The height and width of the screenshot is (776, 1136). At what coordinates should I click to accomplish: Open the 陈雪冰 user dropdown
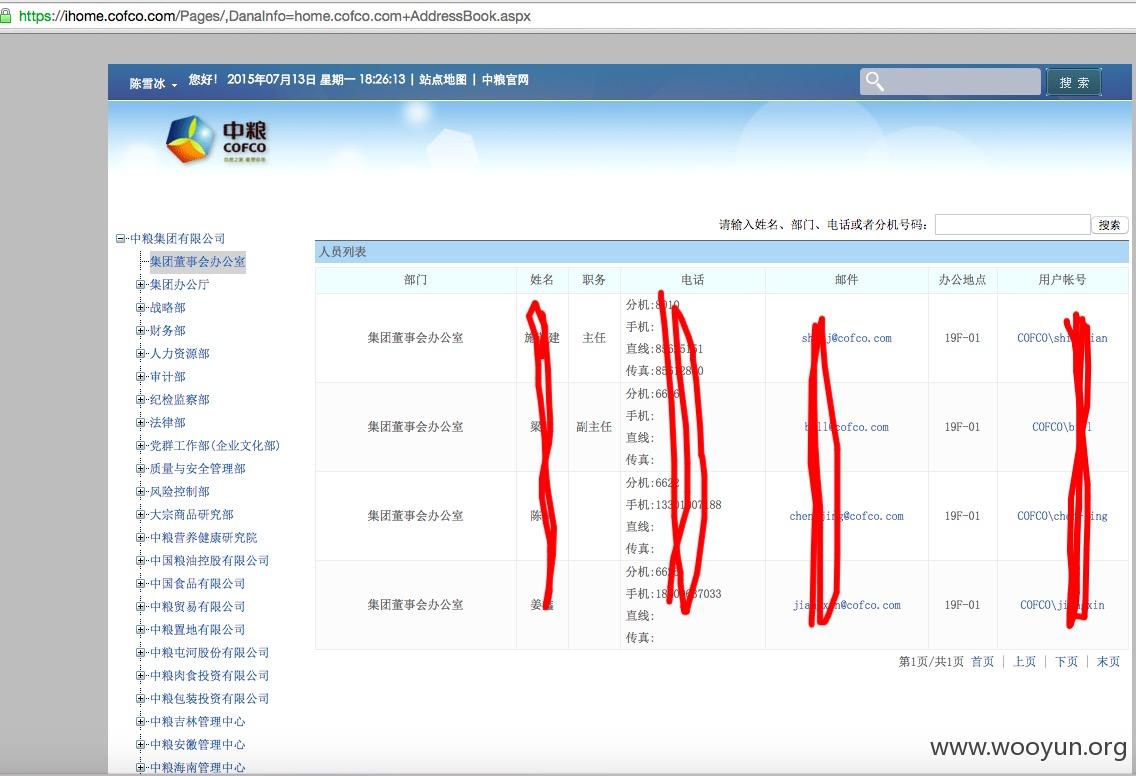(153, 83)
